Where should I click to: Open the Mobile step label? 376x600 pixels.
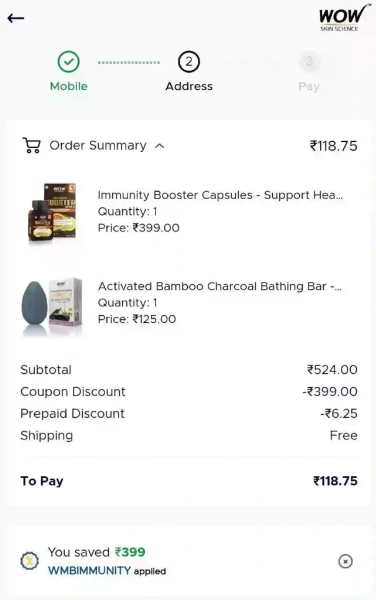69,86
